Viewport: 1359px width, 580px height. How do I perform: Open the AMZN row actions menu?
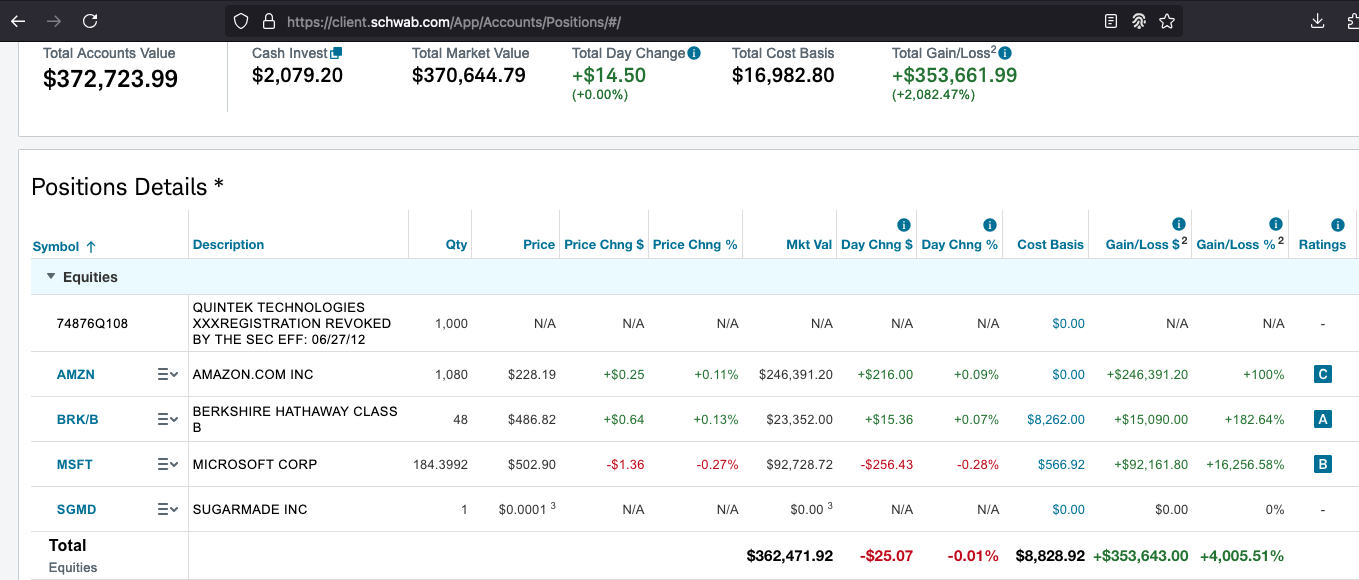click(x=167, y=375)
